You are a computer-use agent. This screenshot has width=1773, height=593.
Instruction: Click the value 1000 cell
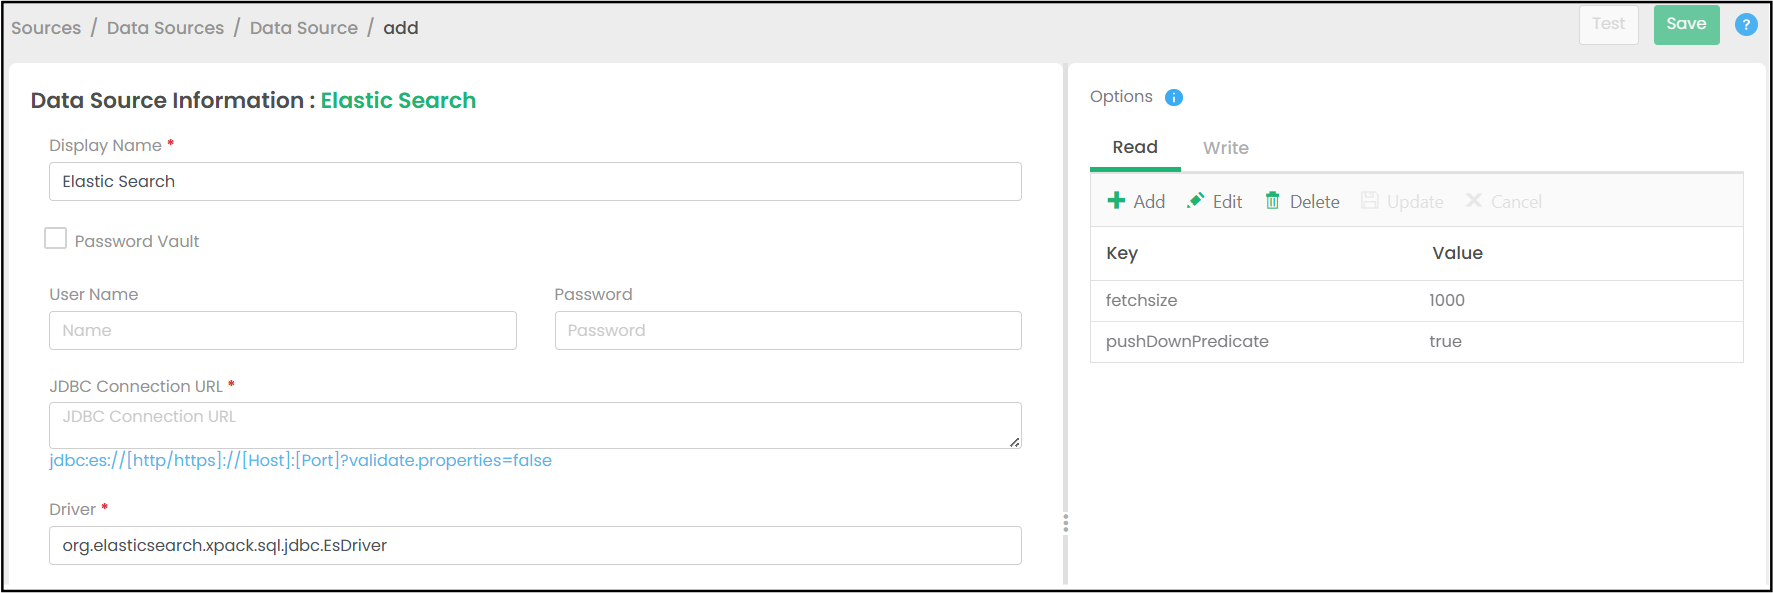pyautogui.click(x=1447, y=300)
